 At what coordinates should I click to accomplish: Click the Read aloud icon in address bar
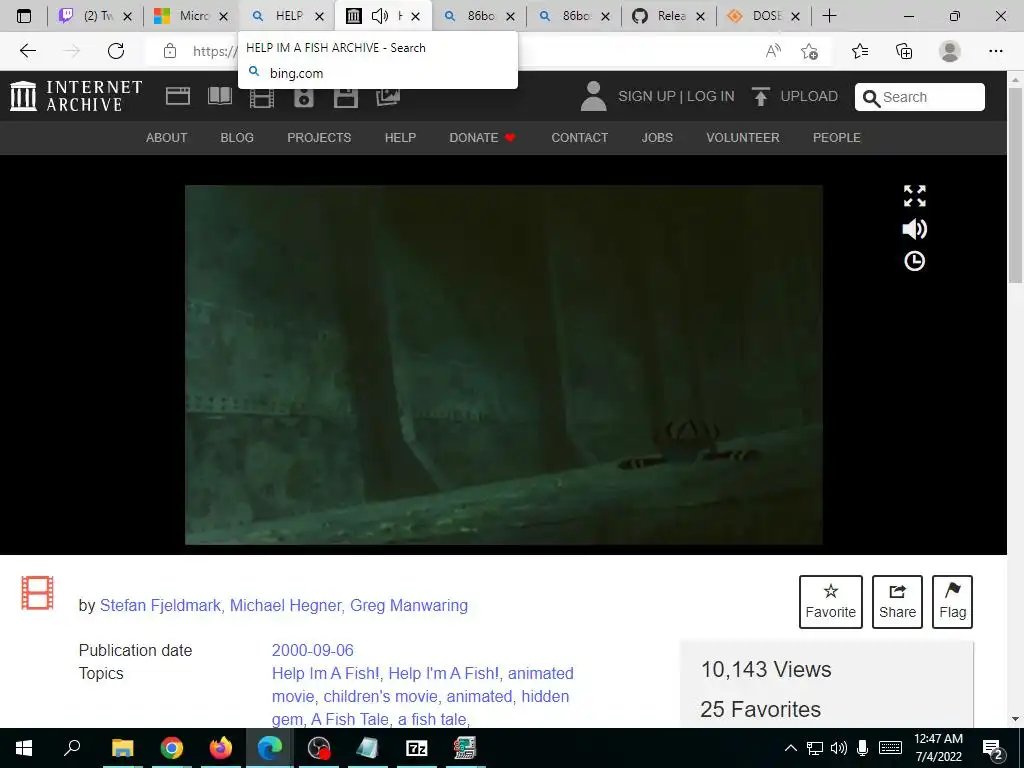[x=773, y=51]
